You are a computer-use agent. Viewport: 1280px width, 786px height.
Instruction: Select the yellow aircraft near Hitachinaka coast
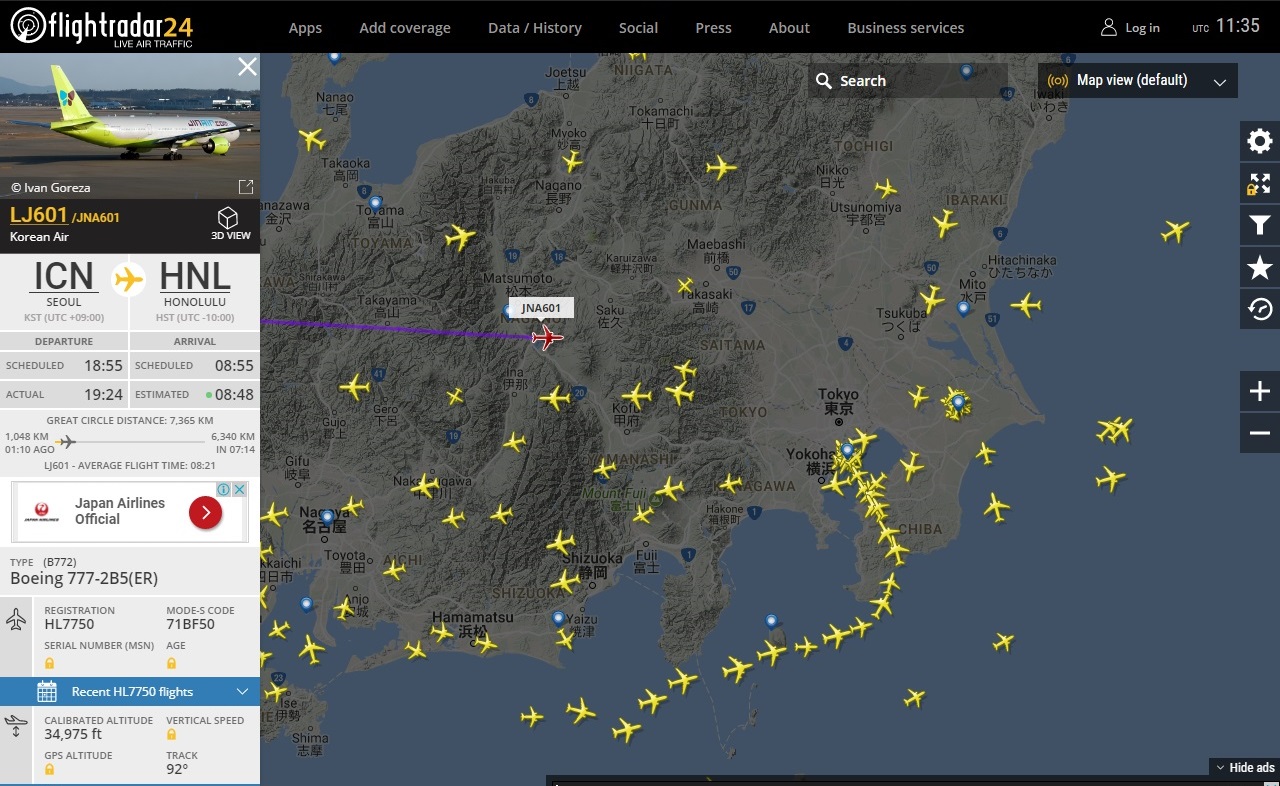pyautogui.click(x=1026, y=304)
